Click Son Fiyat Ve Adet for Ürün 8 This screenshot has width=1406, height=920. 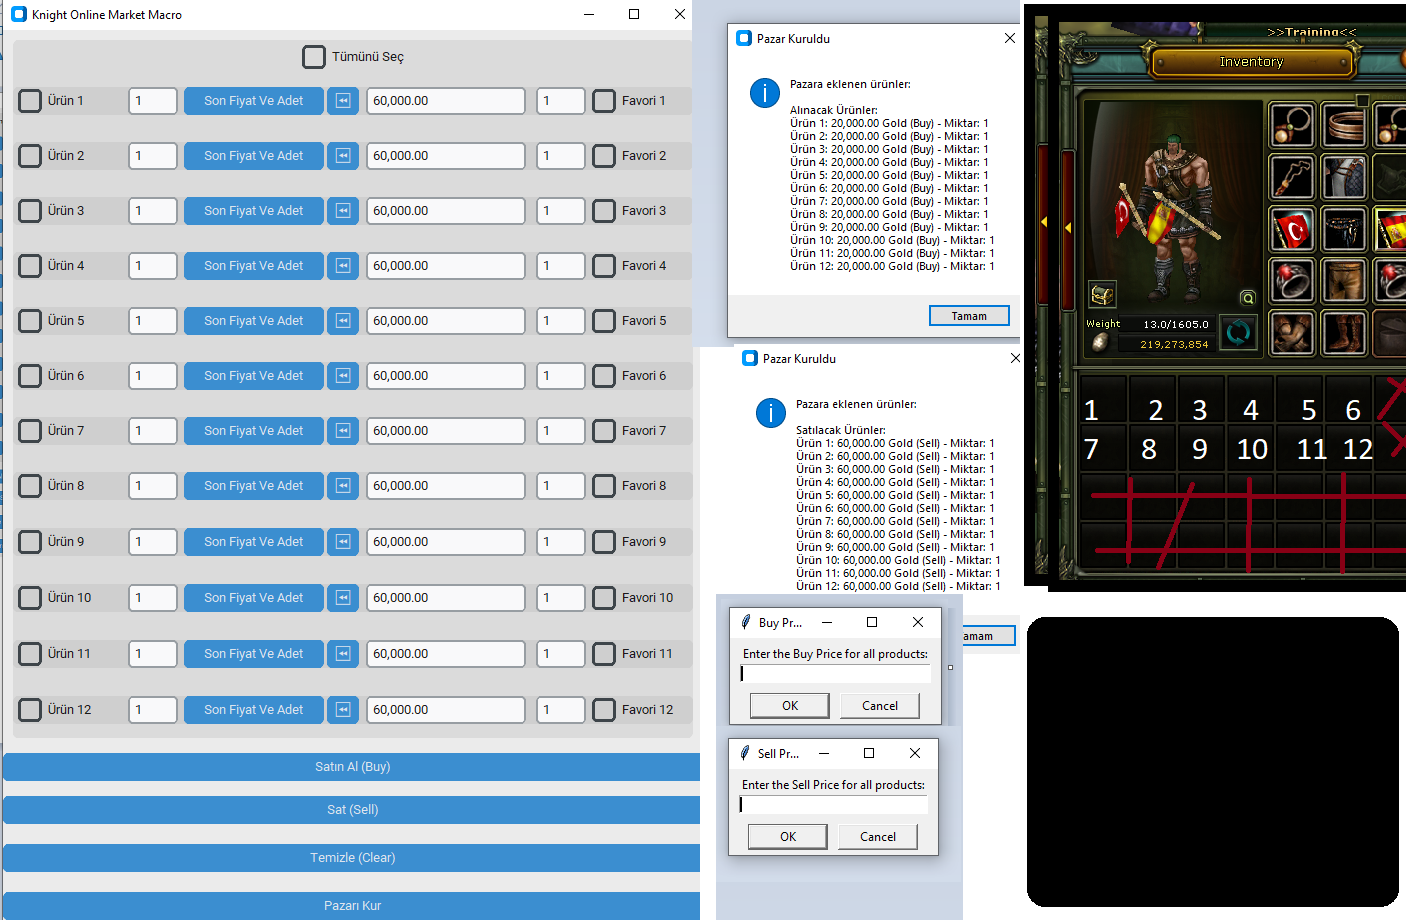coord(254,486)
